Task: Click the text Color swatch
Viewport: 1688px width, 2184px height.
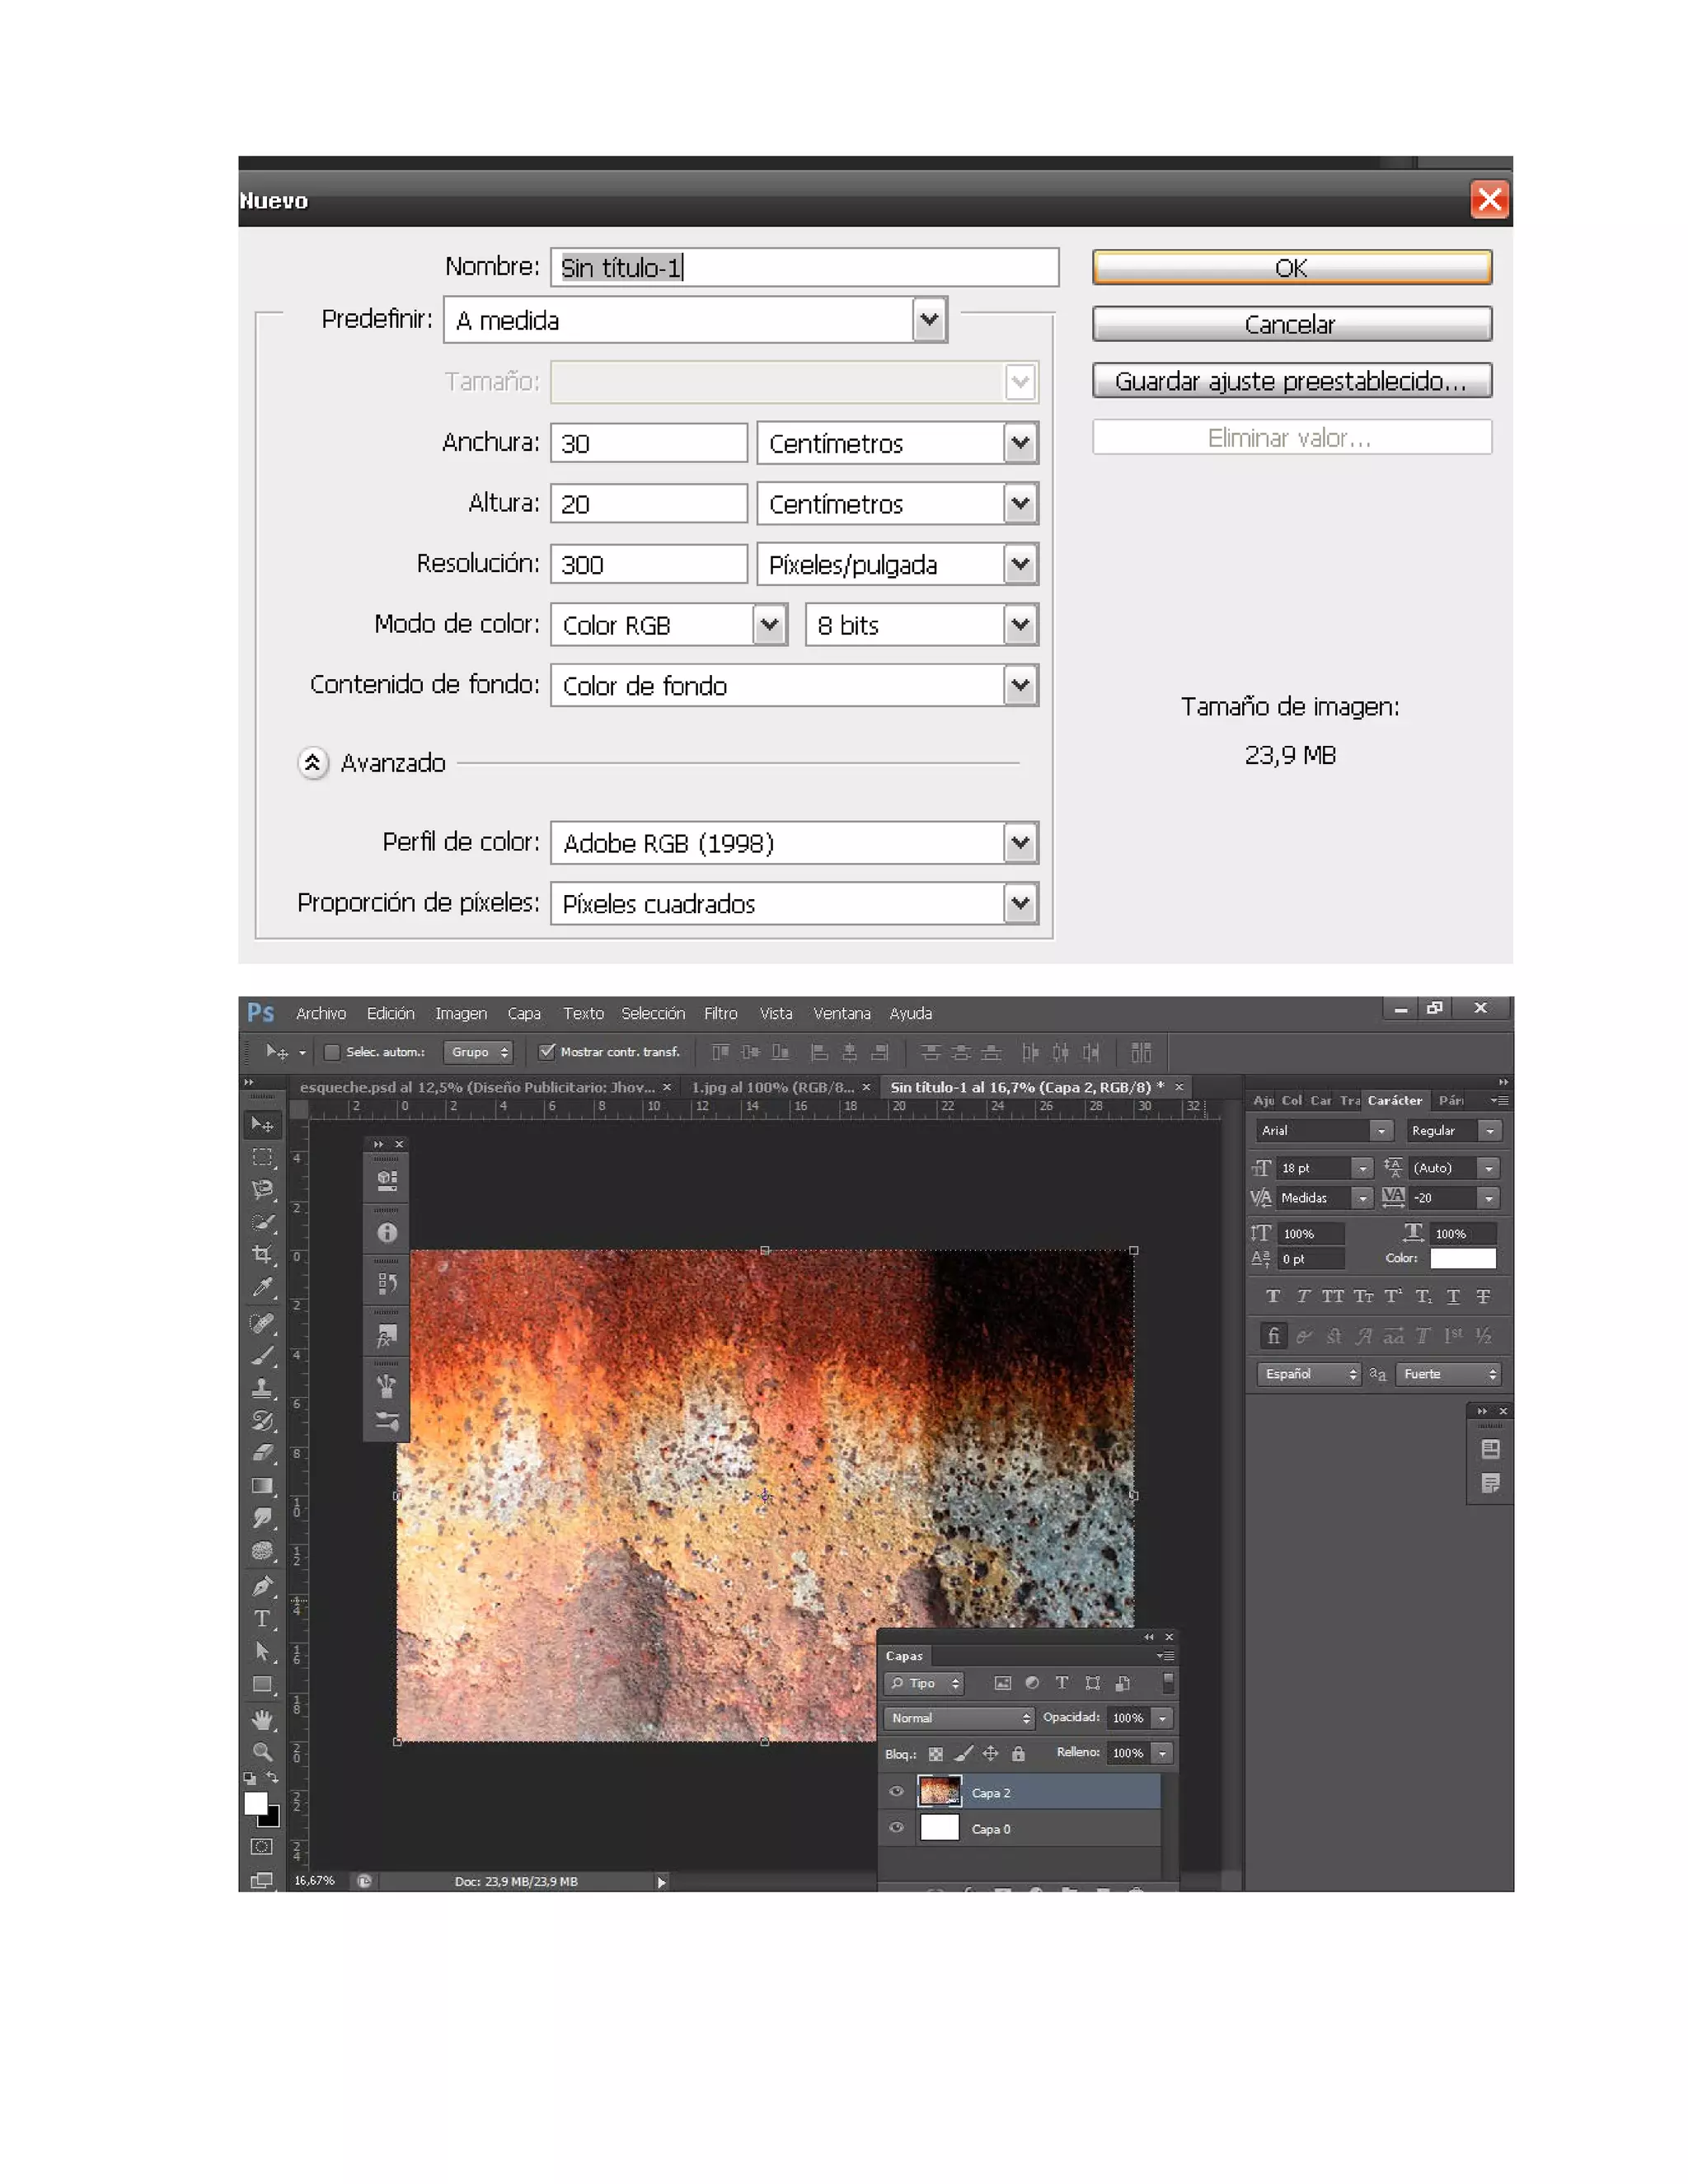Action: coord(1462,1258)
